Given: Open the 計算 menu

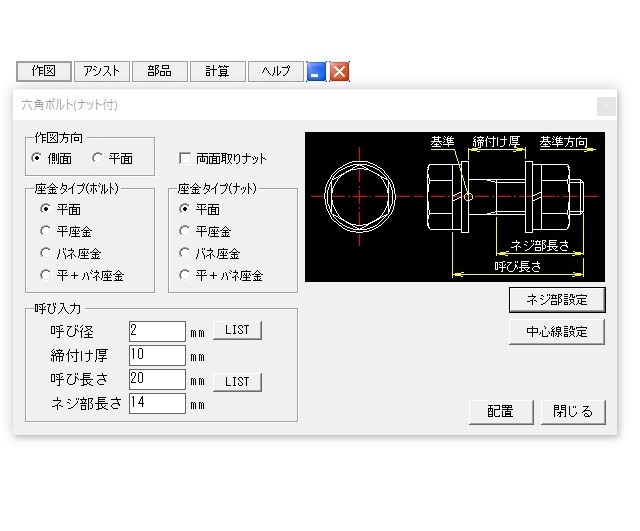Looking at the screenshot, I should click(x=217, y=71).
